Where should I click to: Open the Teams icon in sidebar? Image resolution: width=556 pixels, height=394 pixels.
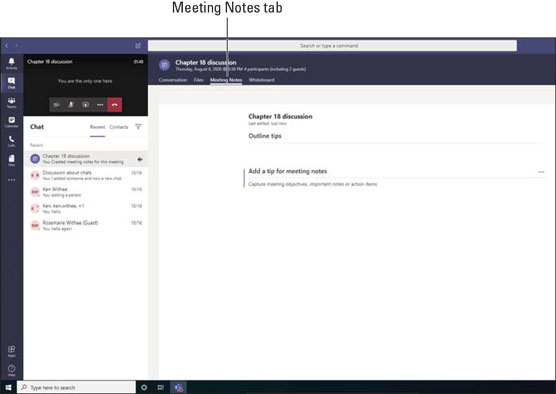pos(11,102)
